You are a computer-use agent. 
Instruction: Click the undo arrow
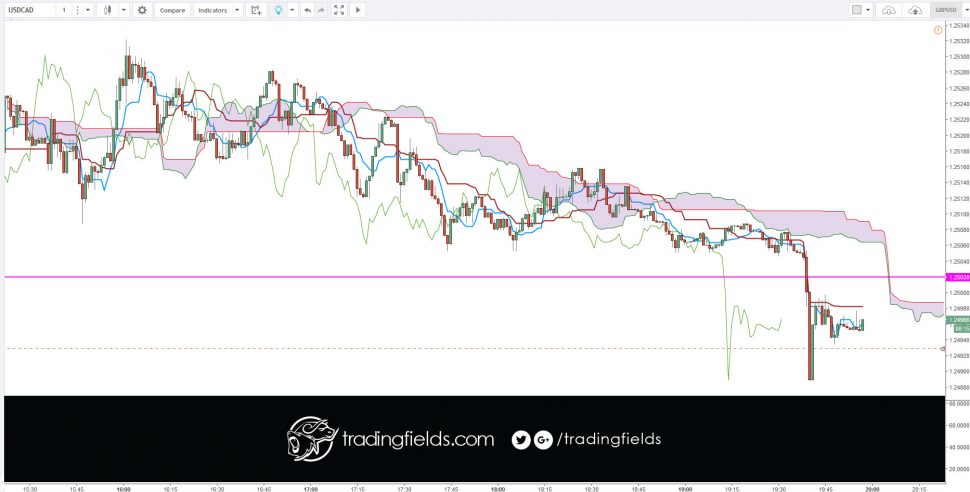[x=307, y=10]
